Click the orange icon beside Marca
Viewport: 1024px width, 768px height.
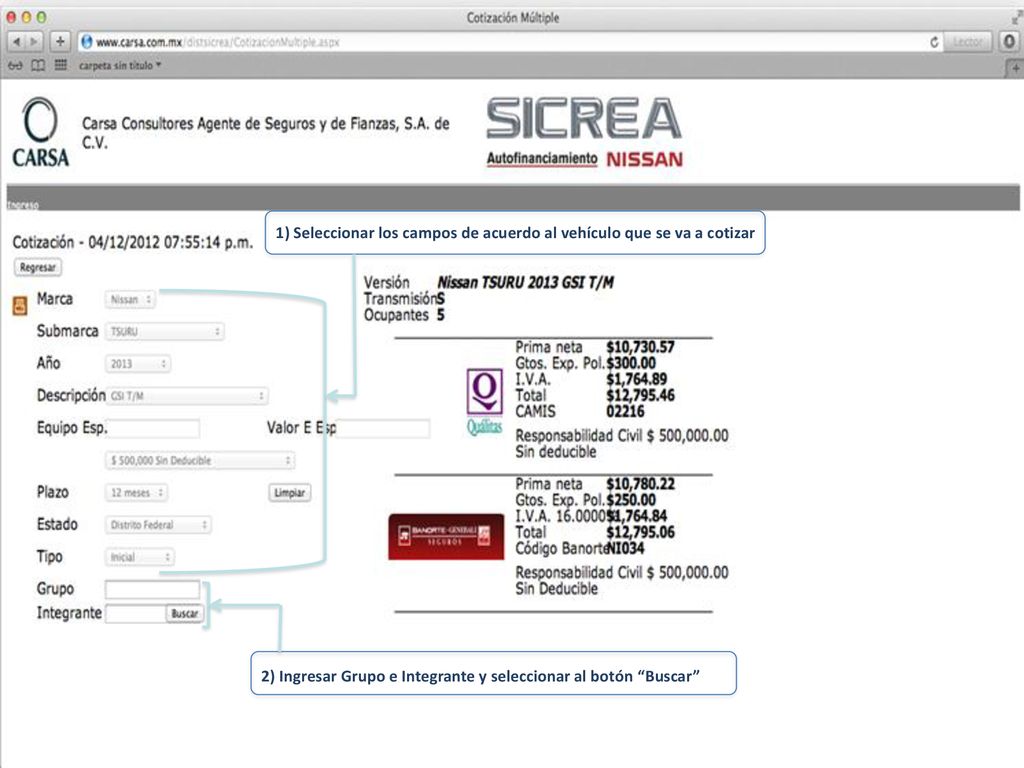20,305
